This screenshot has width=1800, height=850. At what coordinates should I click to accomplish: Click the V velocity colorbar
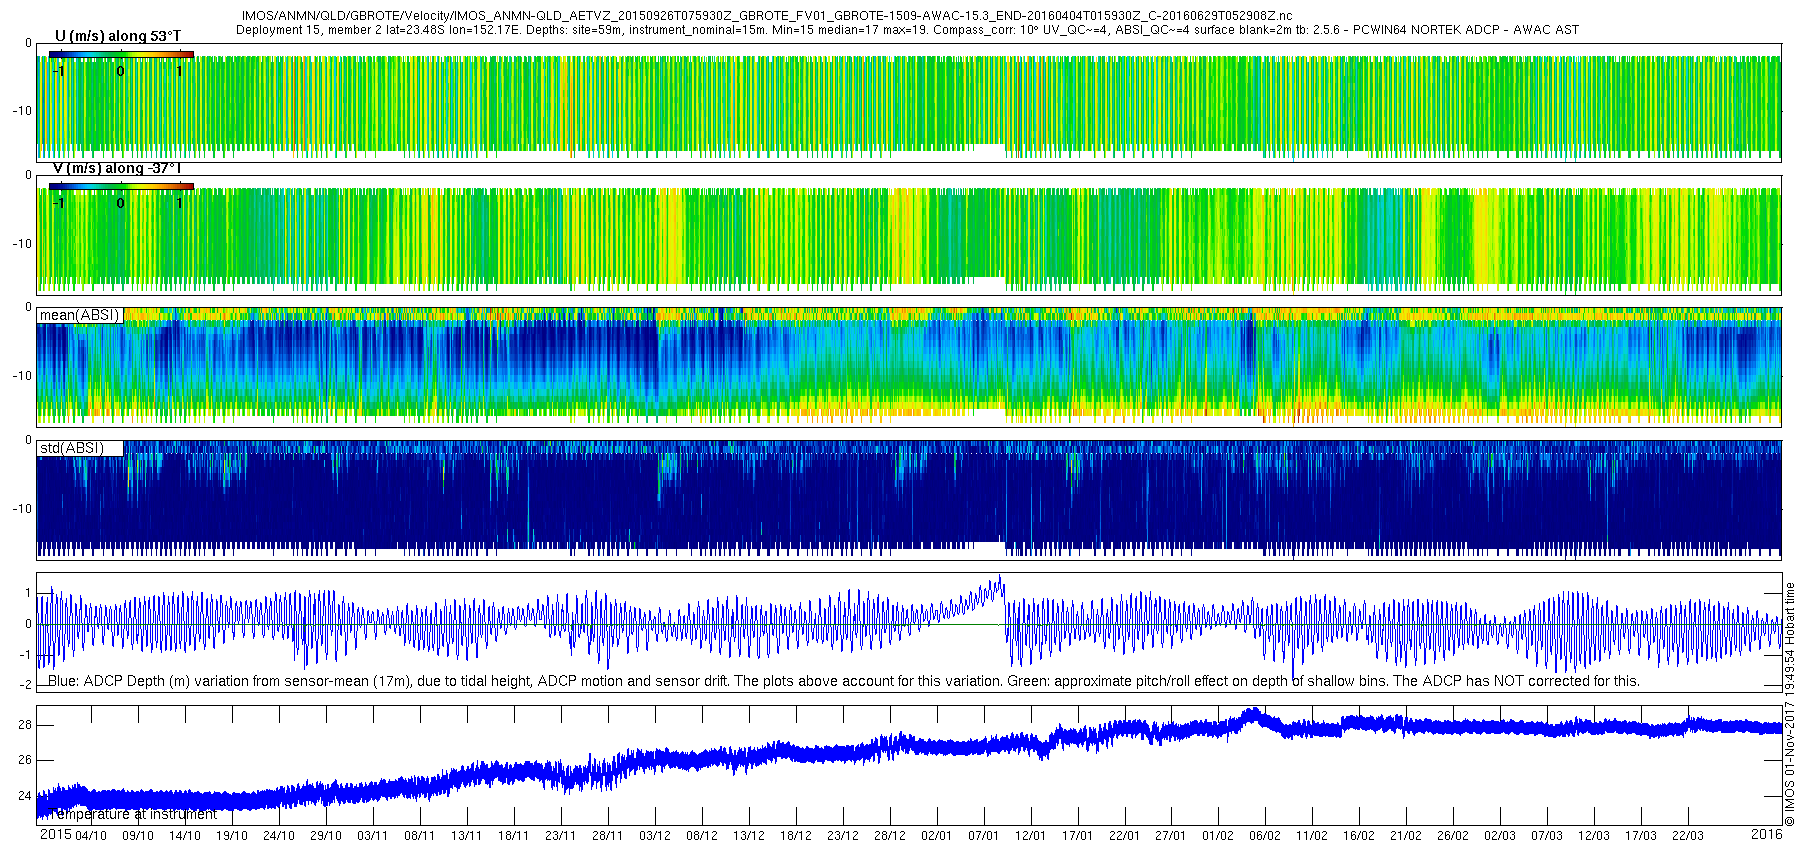121,186
